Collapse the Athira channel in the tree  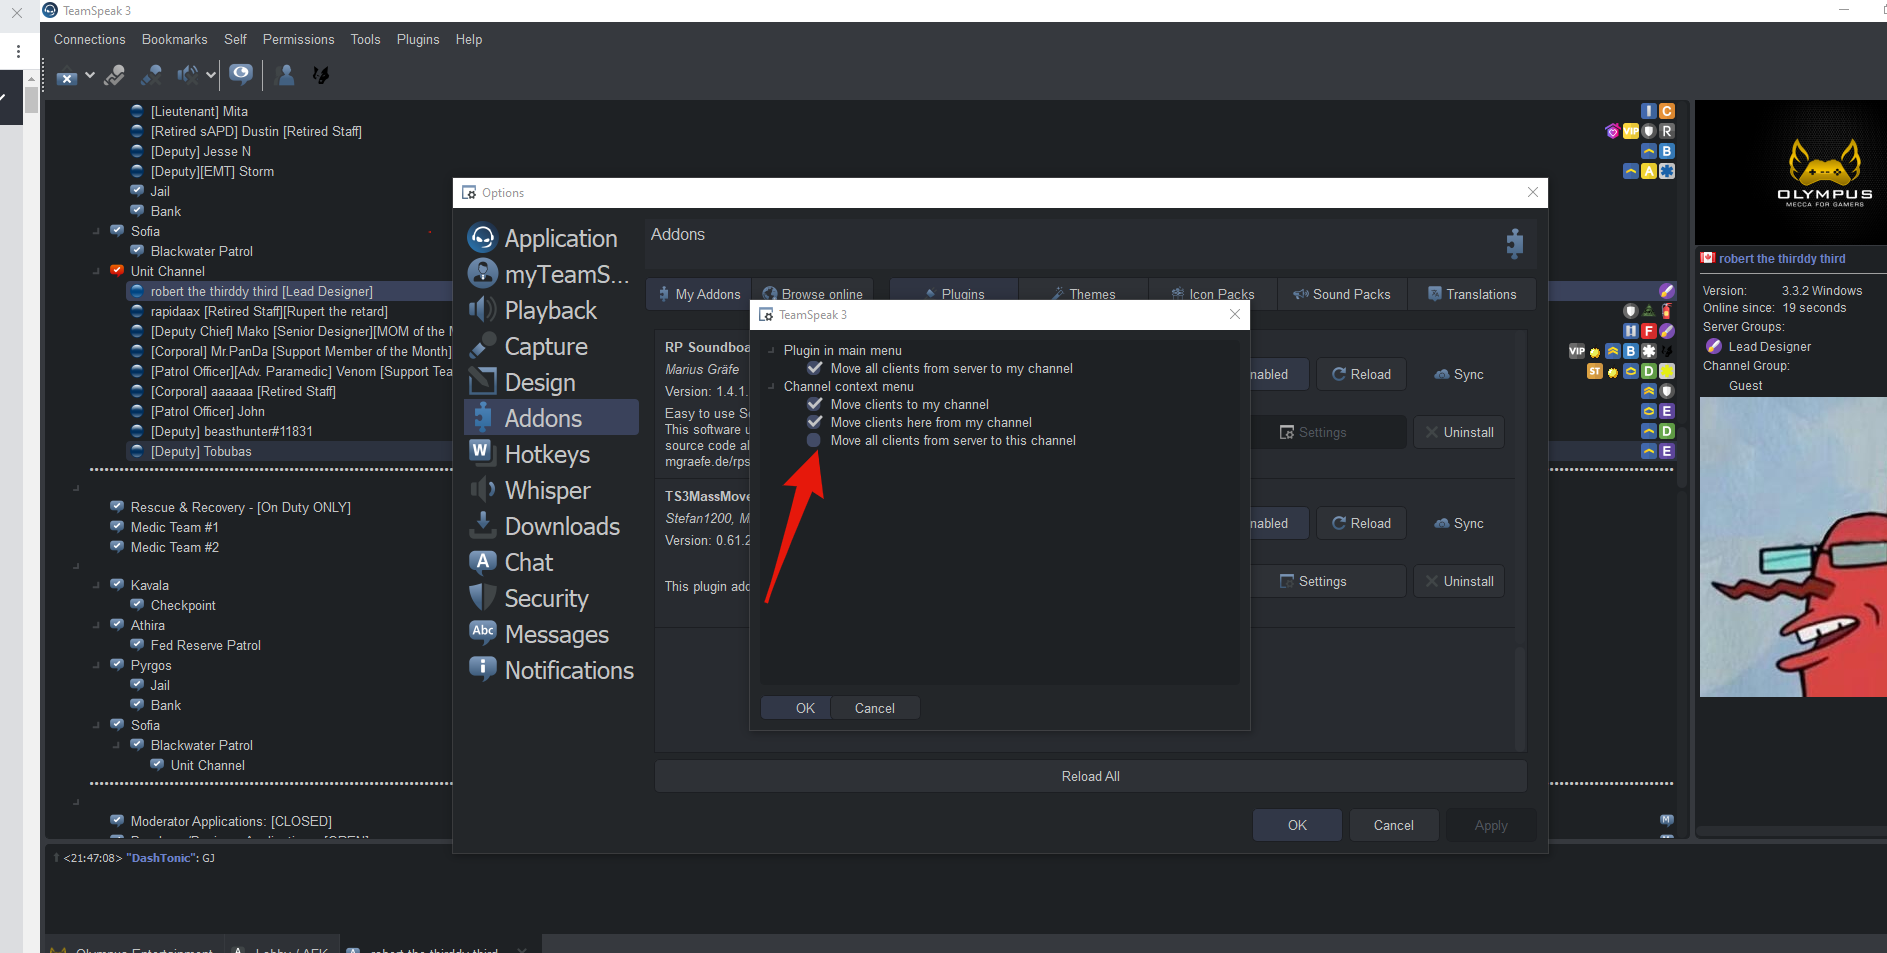(96, 625)
